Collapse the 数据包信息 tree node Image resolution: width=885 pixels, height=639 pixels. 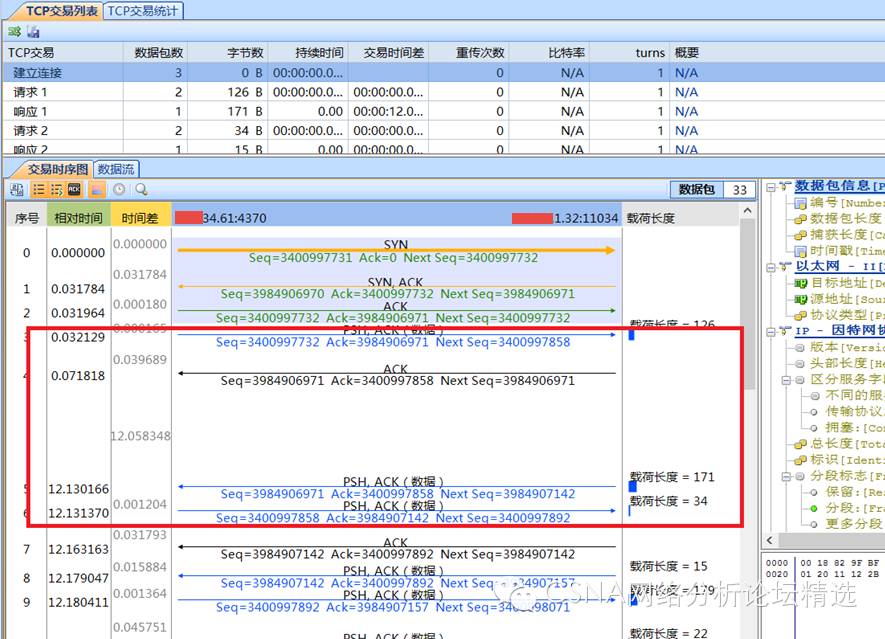click(x=769, y=186)
